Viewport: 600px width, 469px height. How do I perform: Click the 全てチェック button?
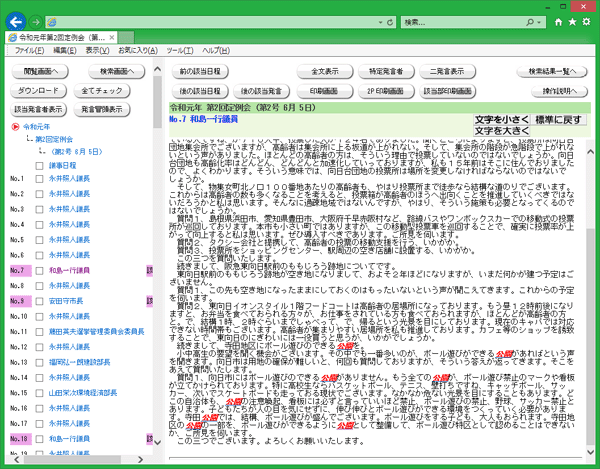point(102,91)
